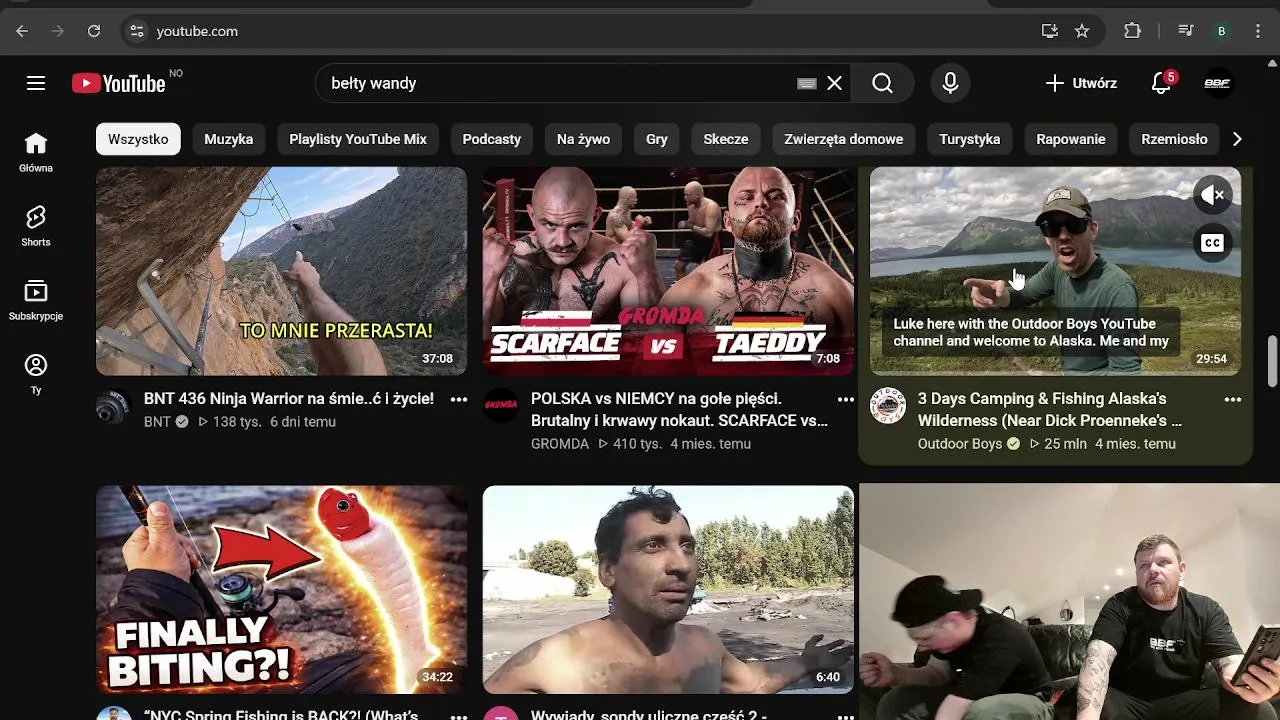Open the BNT 436 Ninja Warrior title
Viewport: 1280px width, 720px height.
tap(289, 399)
